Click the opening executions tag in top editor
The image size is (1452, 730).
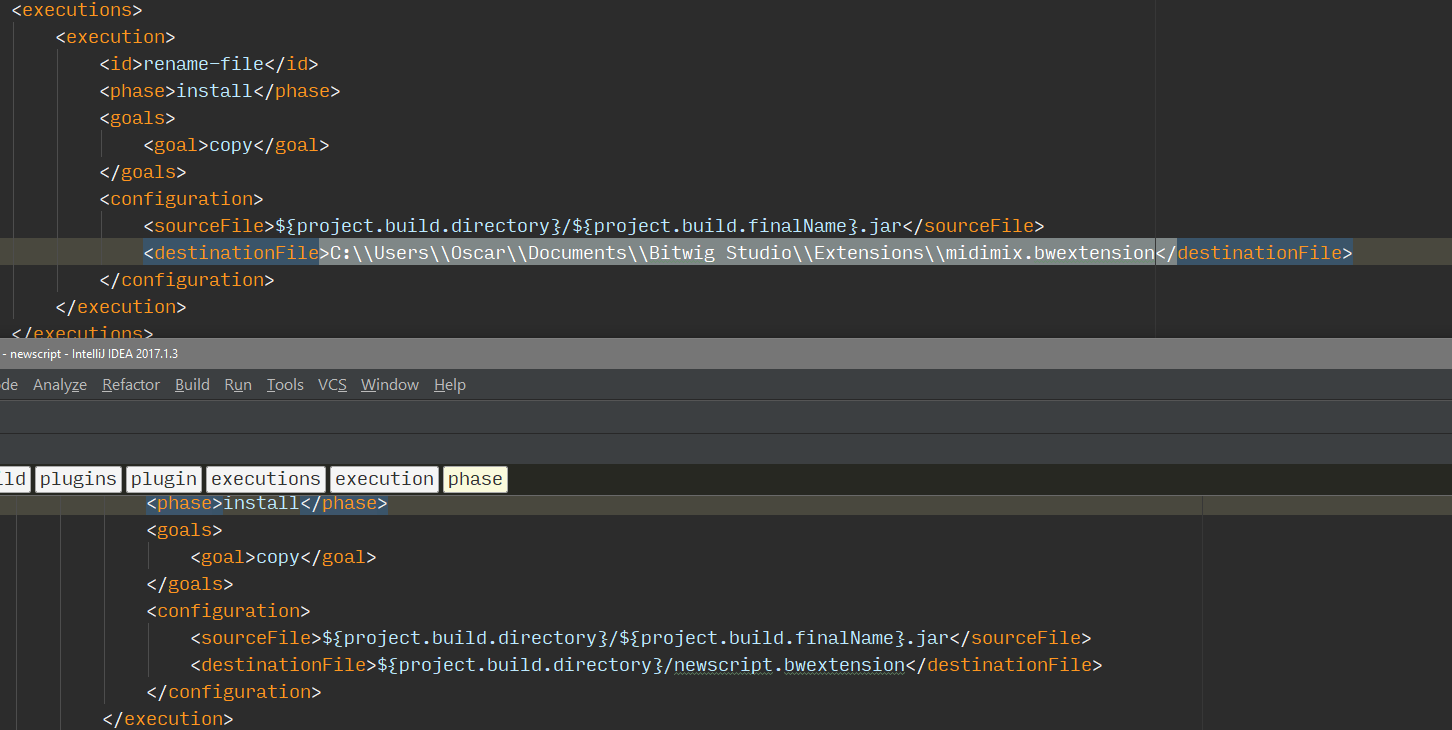point(77,10)
